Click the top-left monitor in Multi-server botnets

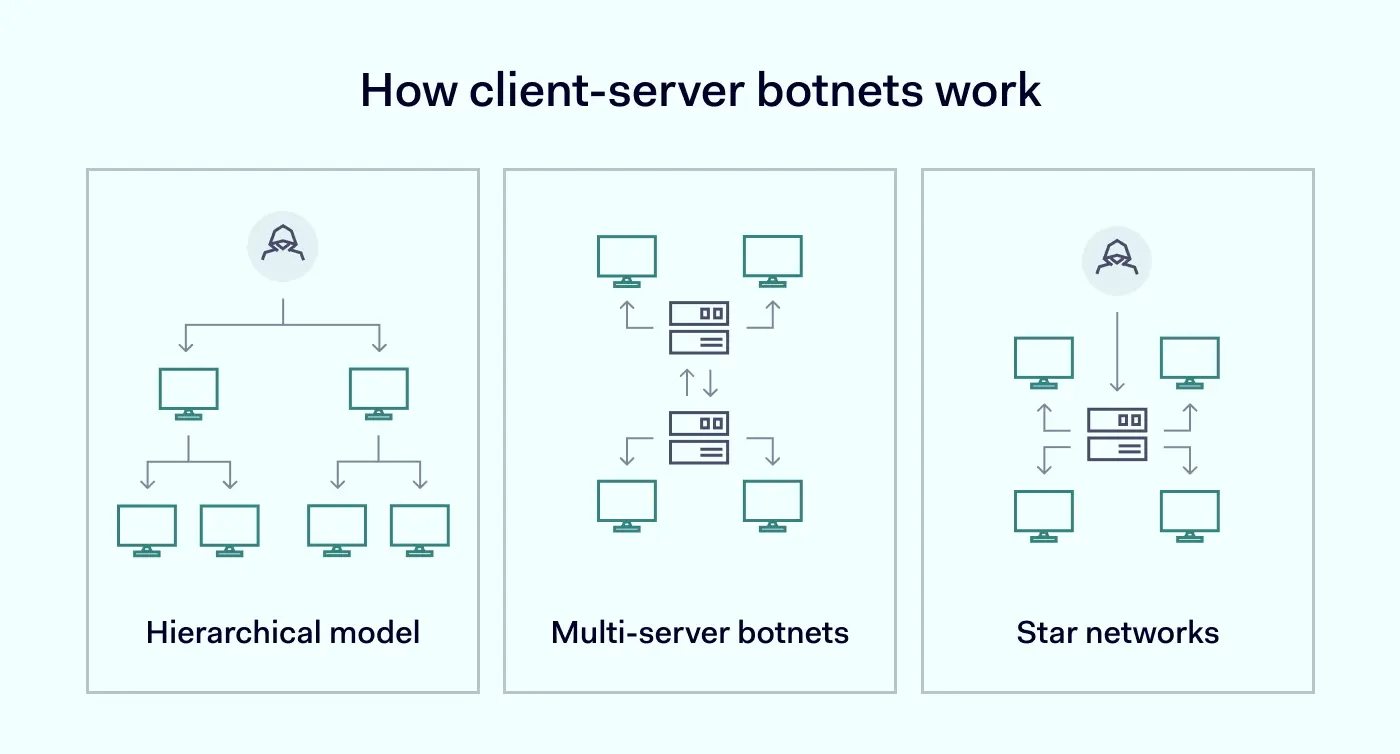coord(627,260)
